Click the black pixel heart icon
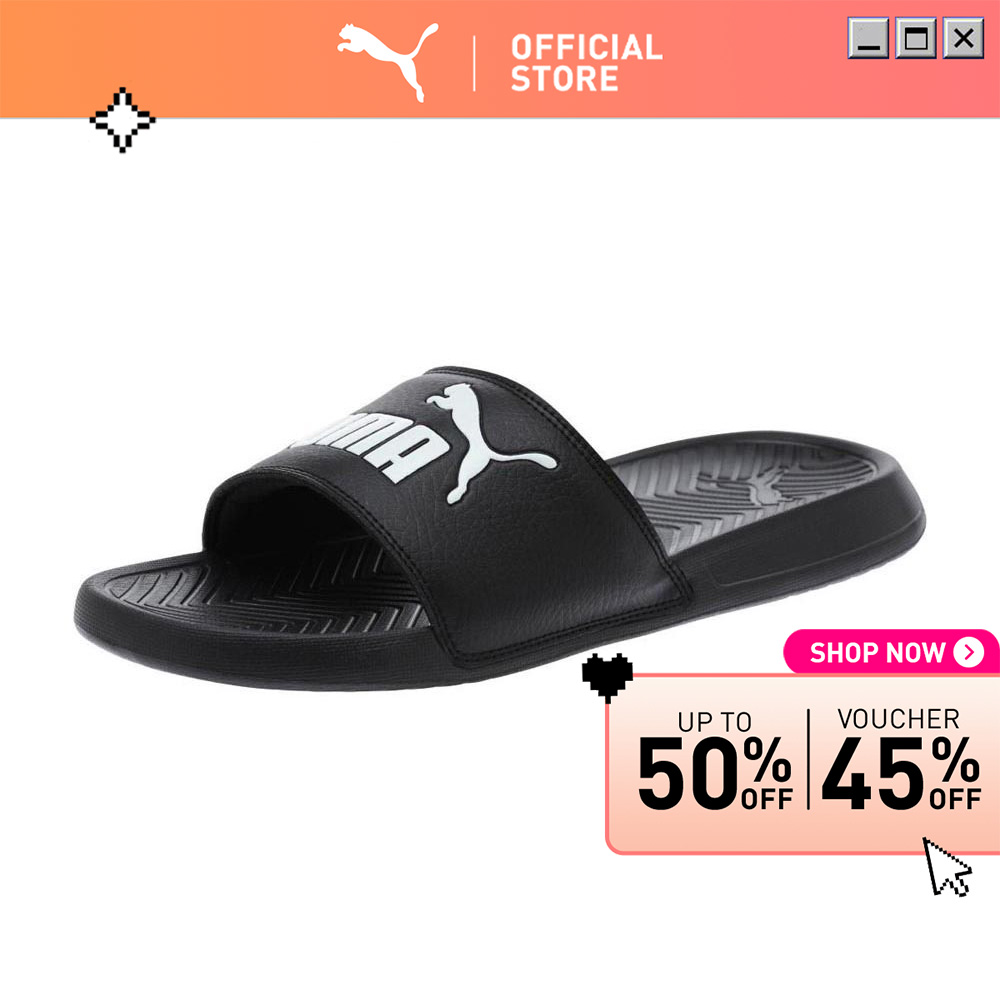The image size is (1000, 1000). click(x=607, y=677)
